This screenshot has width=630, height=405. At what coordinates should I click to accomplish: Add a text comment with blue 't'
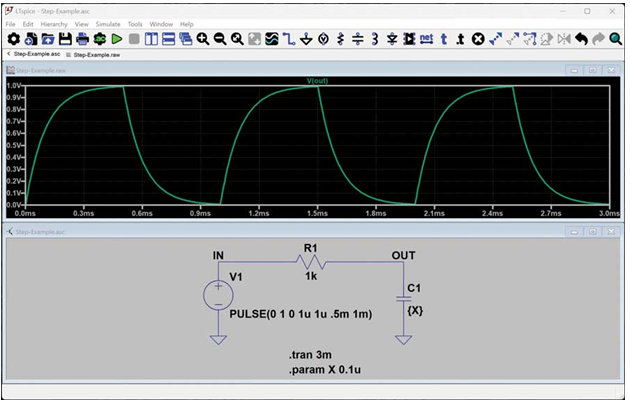[444, 39]
